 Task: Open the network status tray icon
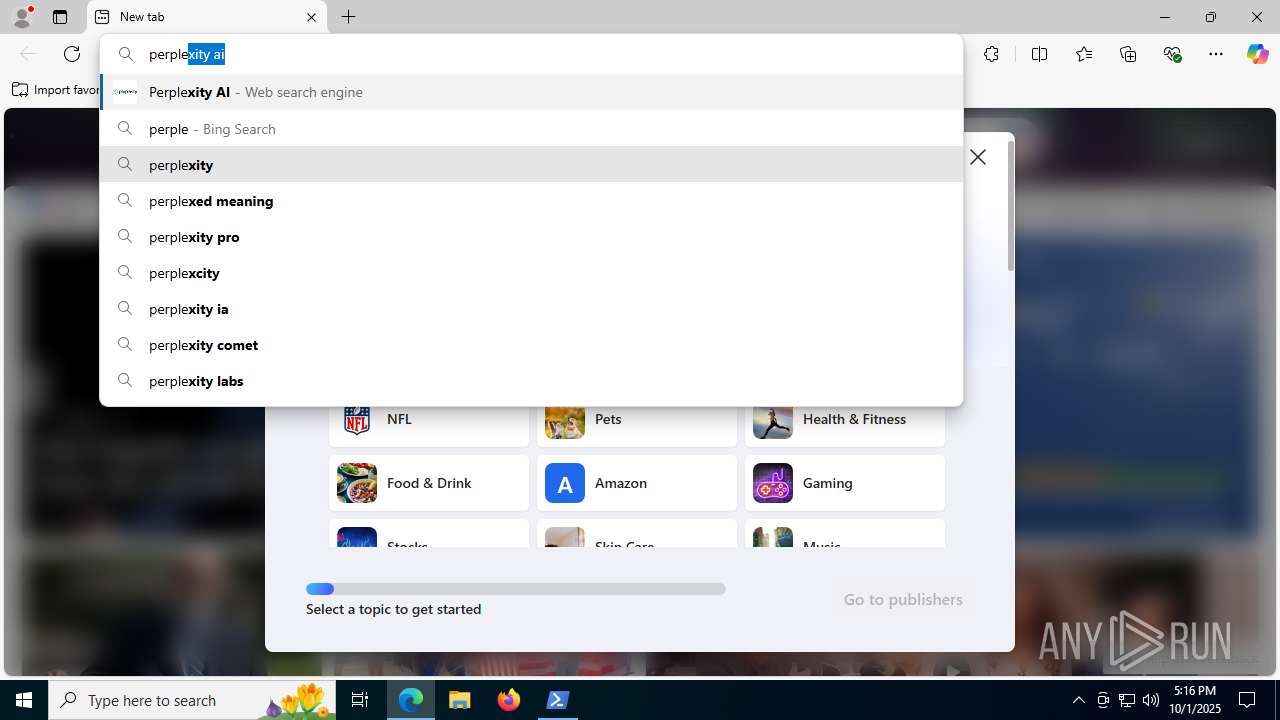[x=1127, y=700]
